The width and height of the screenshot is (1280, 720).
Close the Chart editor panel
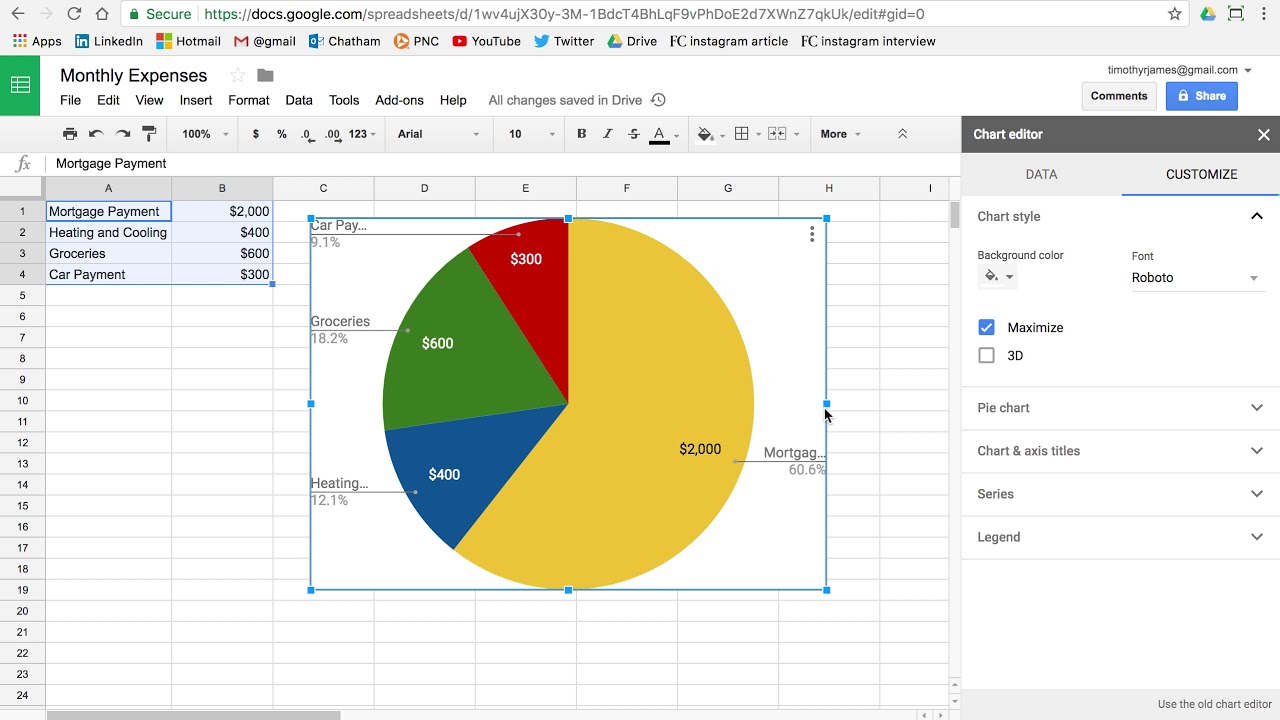(x=1263, y=134)
